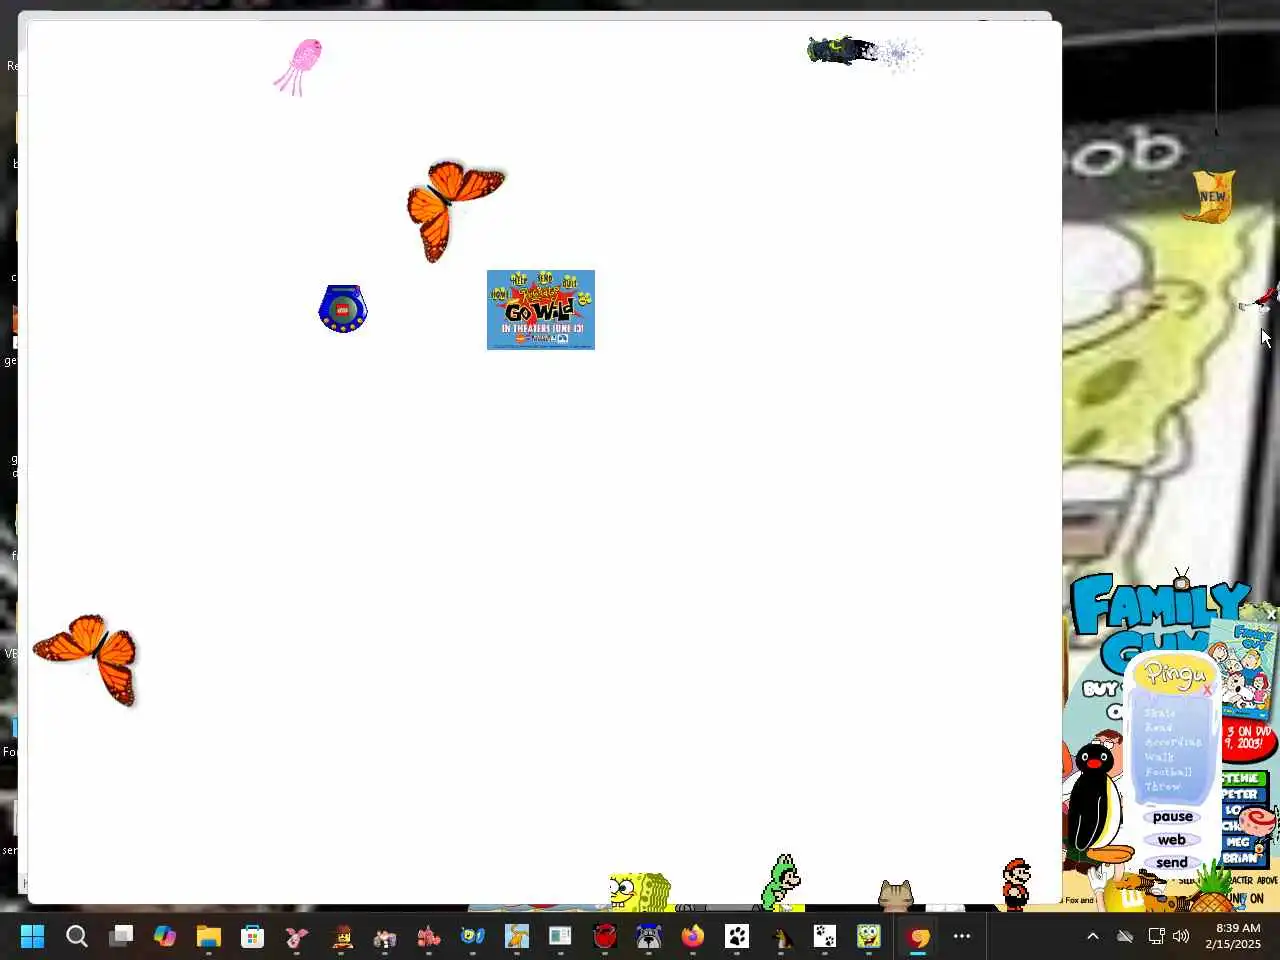The width and height of the screenshot is (1280, 960).
Task: Click the active red-yellow app taskbar icon
Action: [x=919, y=936]
